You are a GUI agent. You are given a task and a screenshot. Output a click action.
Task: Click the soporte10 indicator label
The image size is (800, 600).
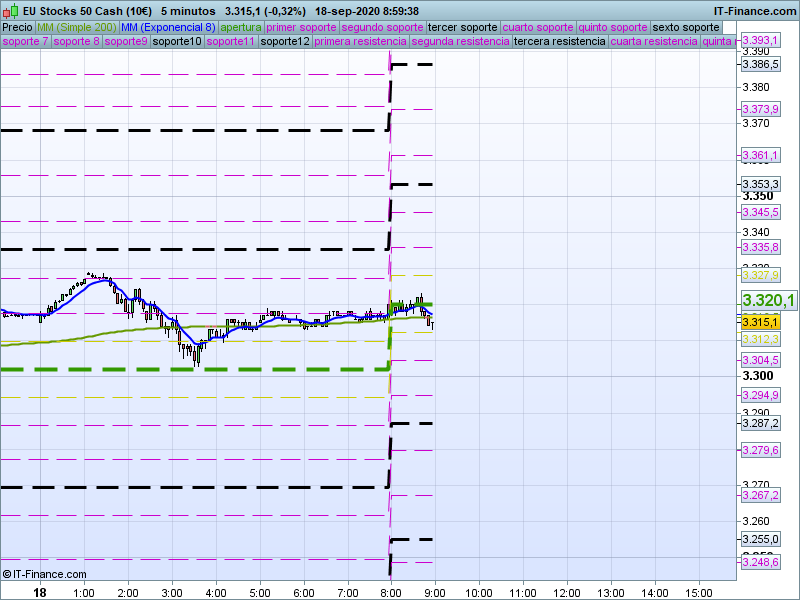click(x=178, y=42)
